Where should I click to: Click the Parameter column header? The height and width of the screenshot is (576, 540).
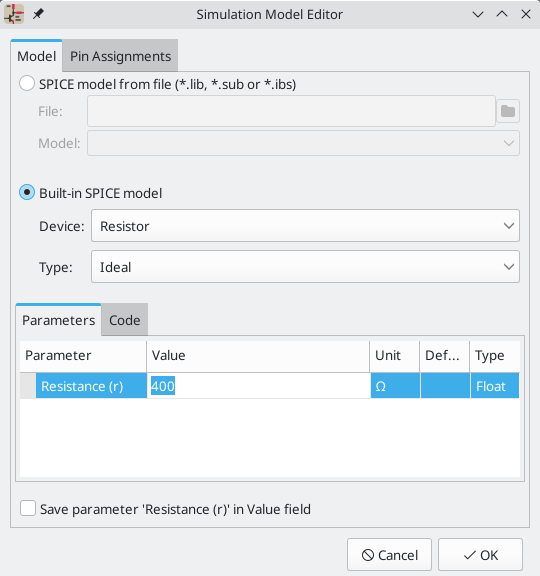(83, 356)
